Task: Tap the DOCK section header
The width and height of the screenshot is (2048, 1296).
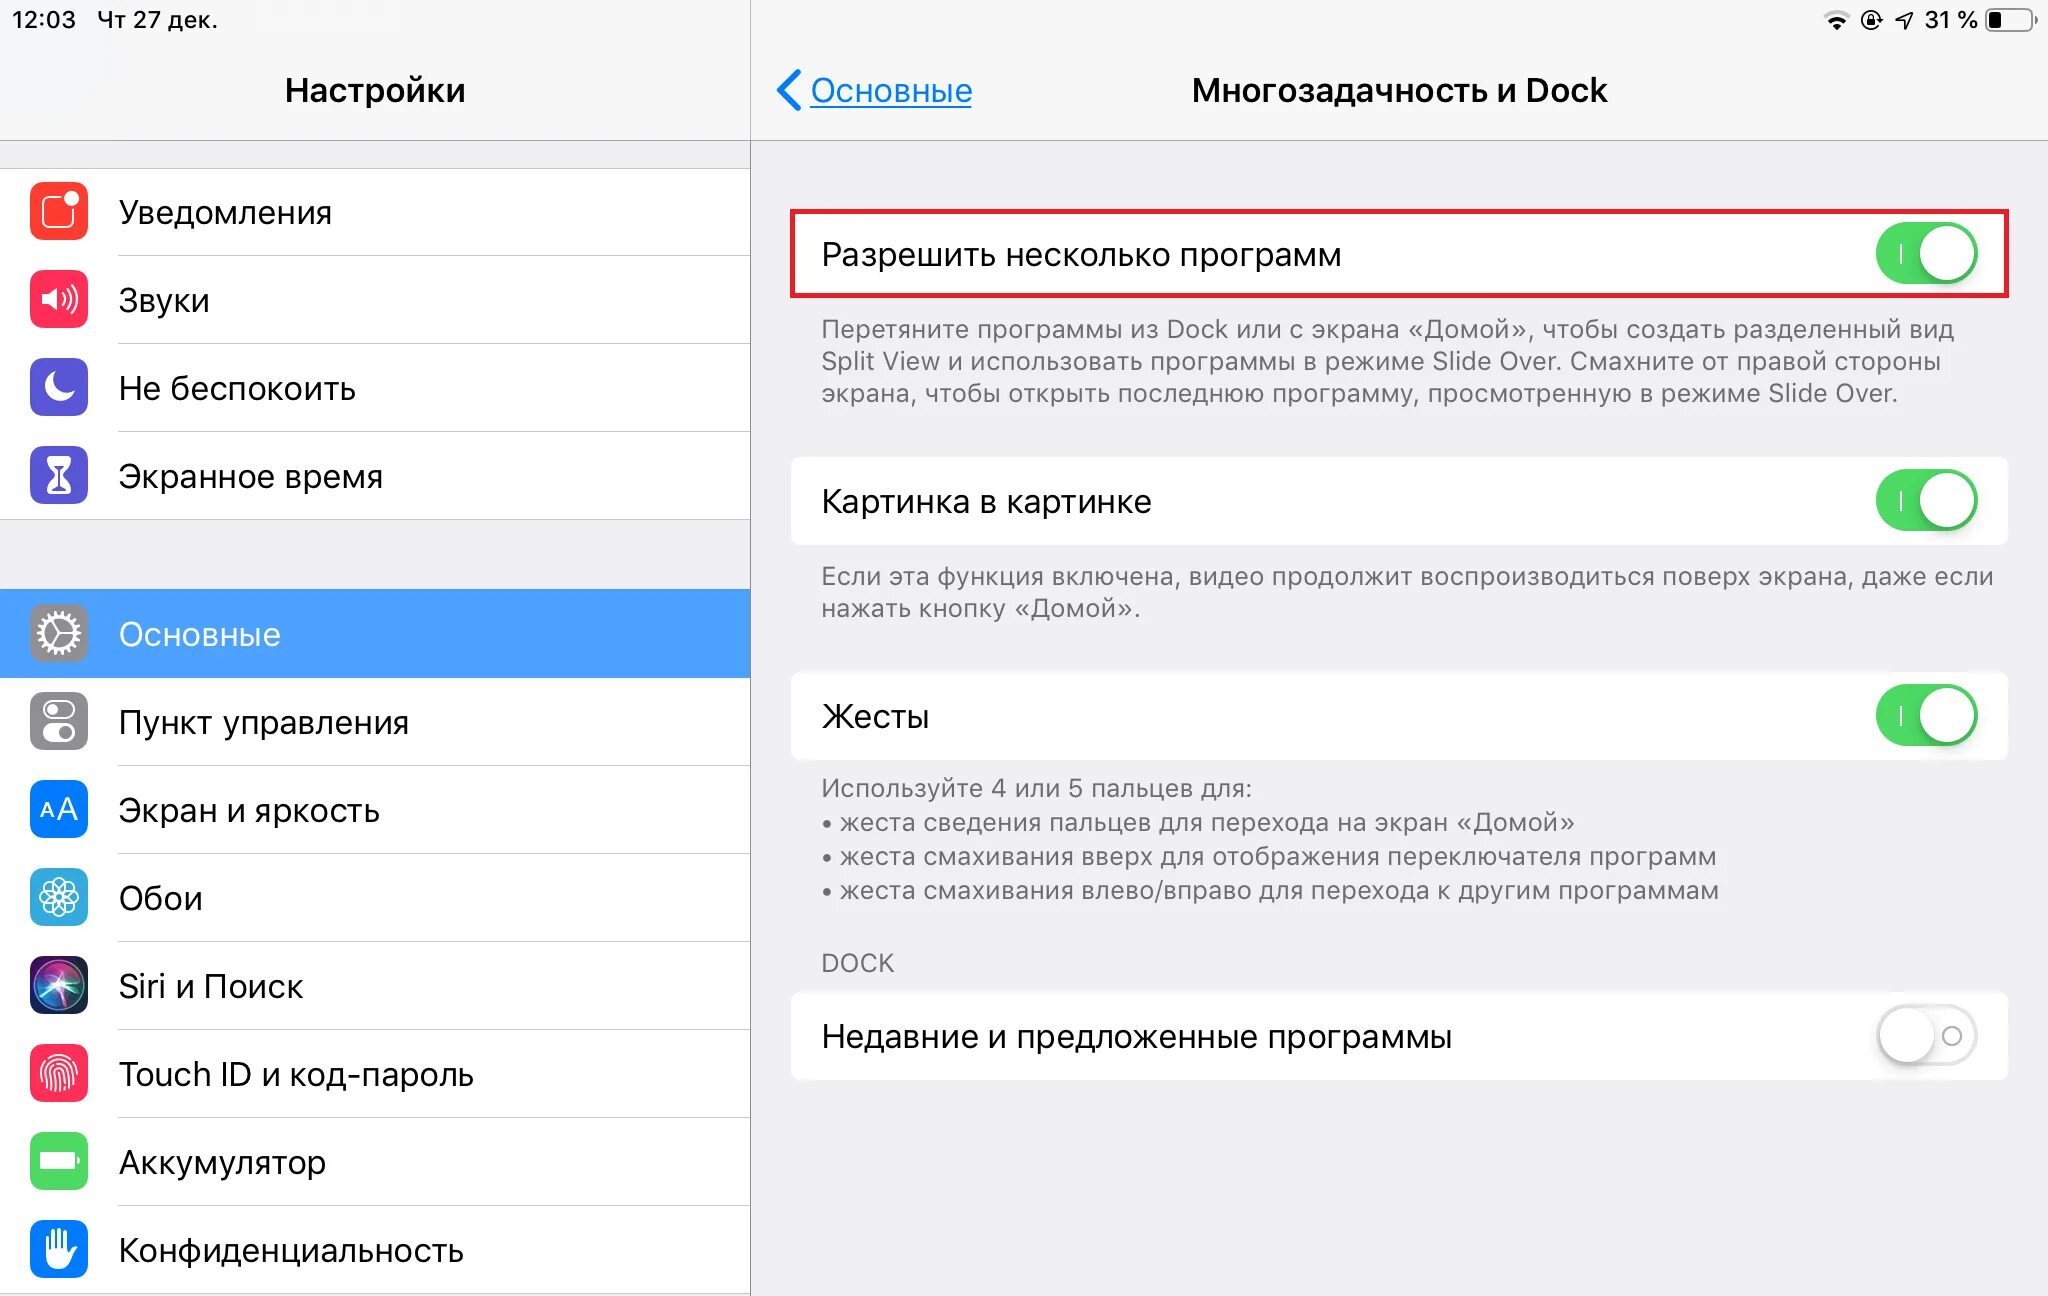Action: (x=857, y=963)
